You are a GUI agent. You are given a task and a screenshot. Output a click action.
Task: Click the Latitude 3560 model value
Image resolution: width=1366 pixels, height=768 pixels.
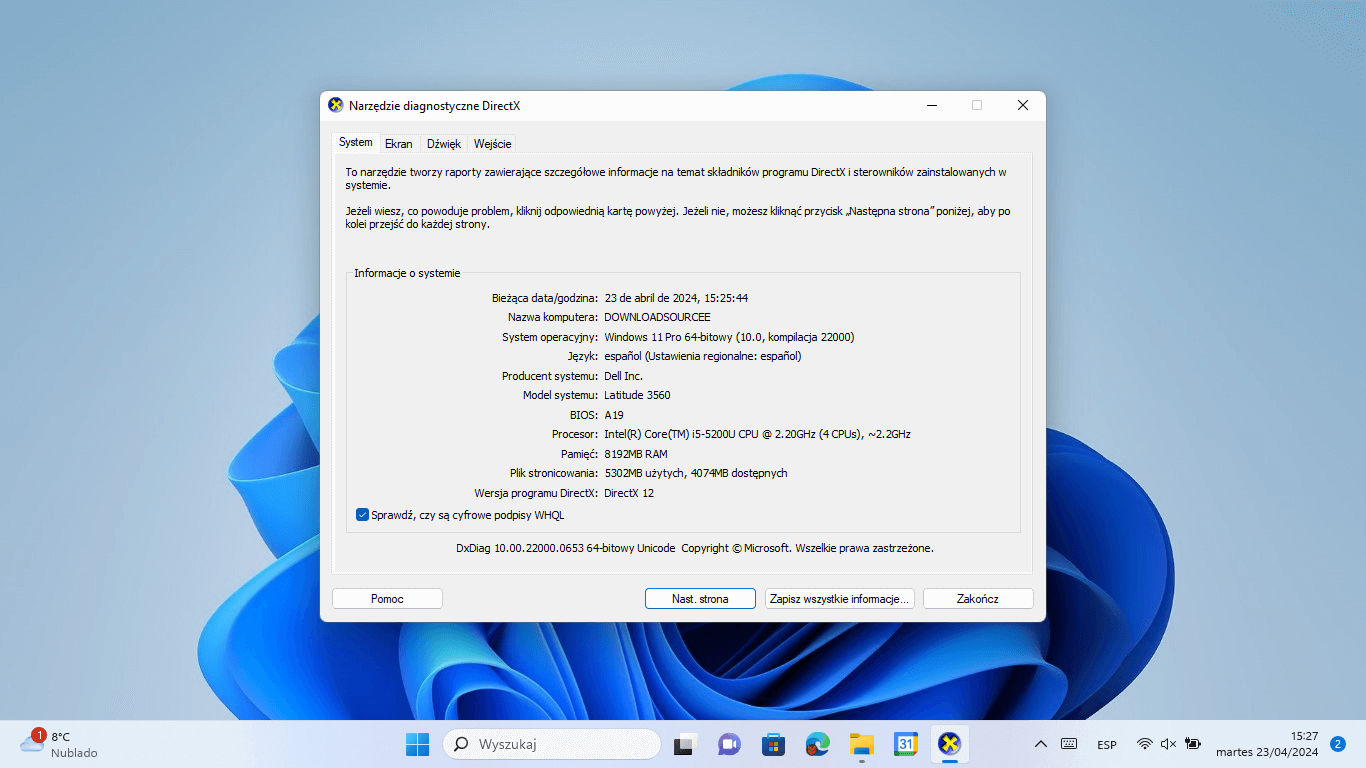(638, 395)
